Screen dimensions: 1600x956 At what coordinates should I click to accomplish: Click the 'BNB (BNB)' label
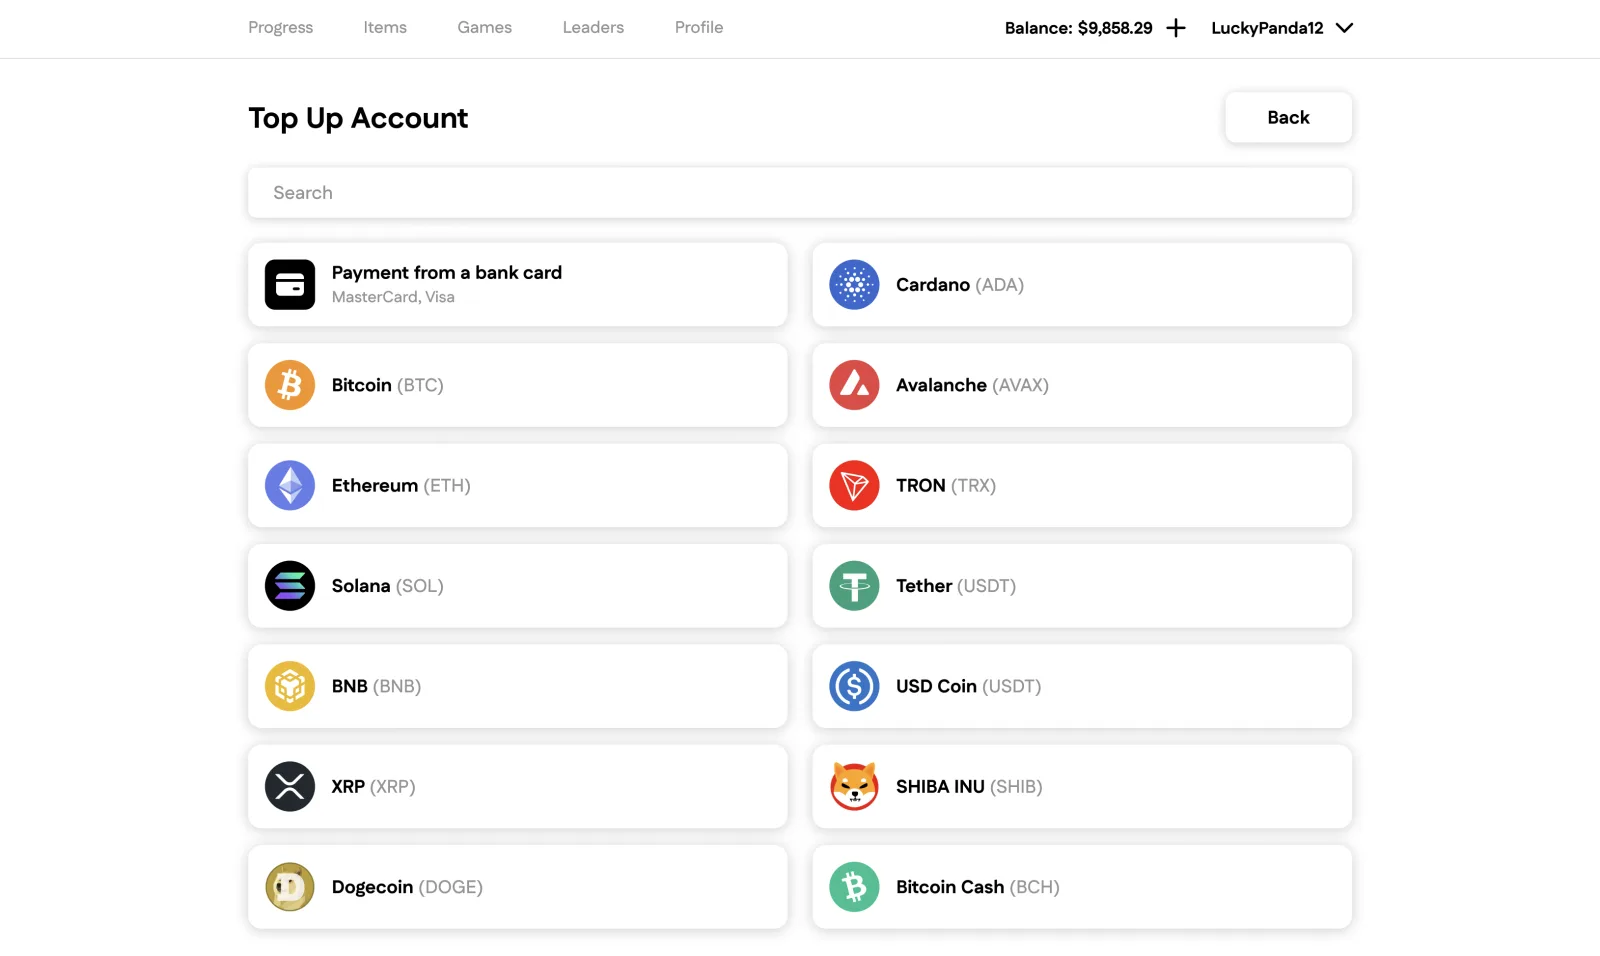point(377,687)
